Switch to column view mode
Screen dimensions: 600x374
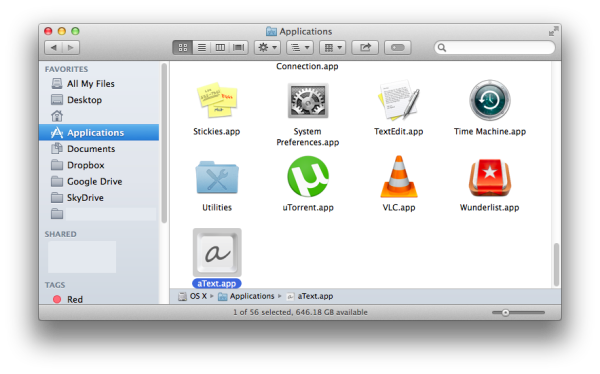click(x=220, y=47)
